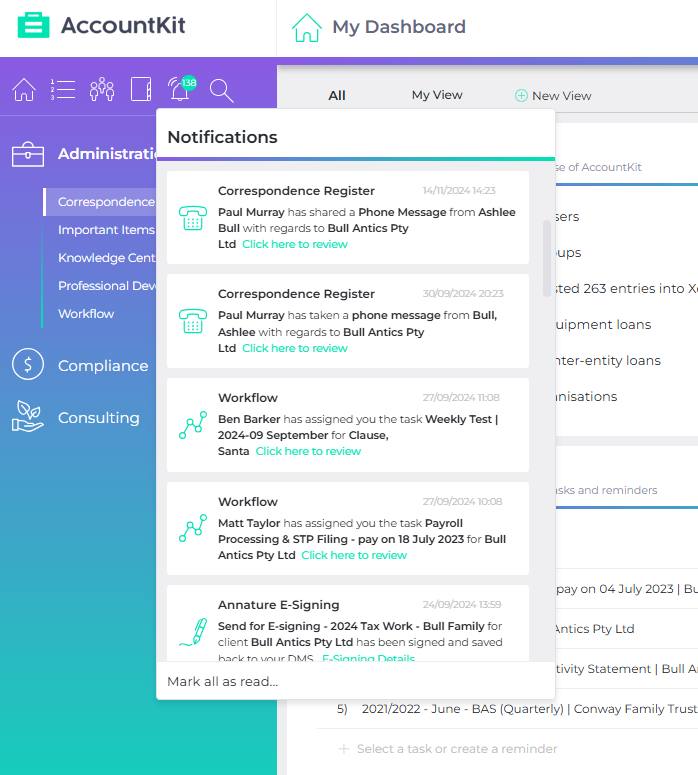Click the 30/09/2024 20:23 timestamp
The height and width of the screenshot is (775, 698).
(463, 294)
